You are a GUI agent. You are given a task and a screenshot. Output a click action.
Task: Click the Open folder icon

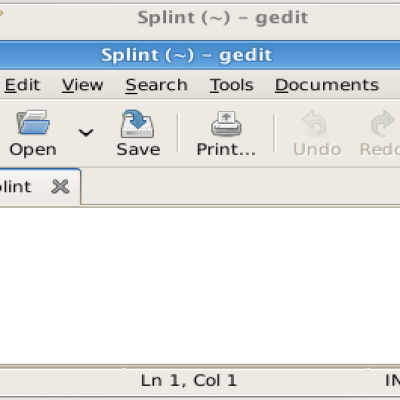click(33, 122)
